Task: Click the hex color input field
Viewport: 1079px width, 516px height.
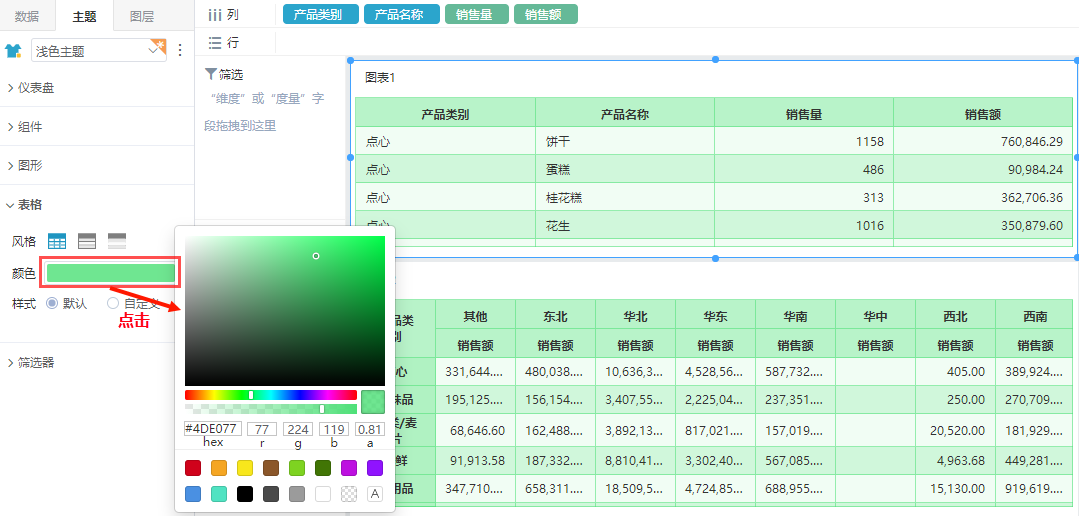Action: click(213, 429)
